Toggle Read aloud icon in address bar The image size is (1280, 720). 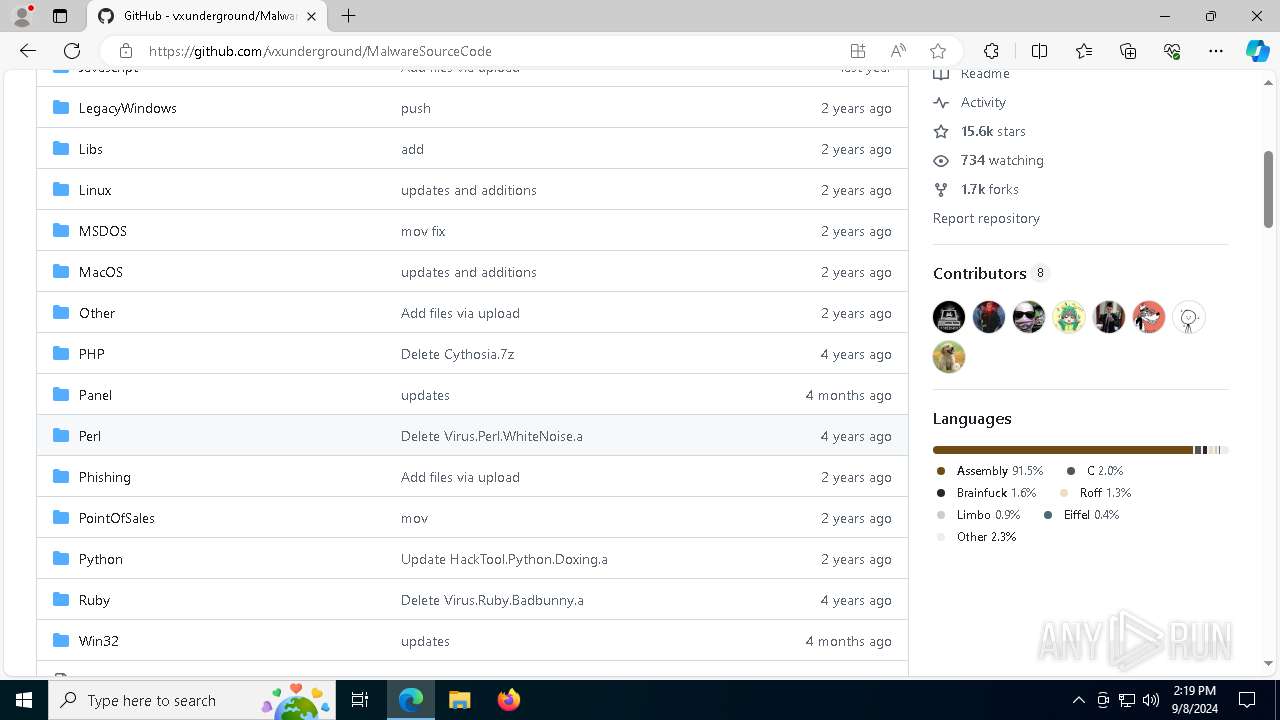coord(898,51)
